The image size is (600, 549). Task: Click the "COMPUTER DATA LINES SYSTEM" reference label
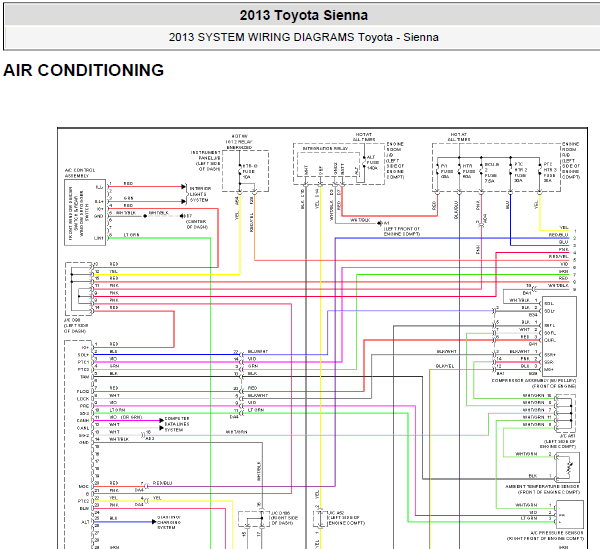177,424
